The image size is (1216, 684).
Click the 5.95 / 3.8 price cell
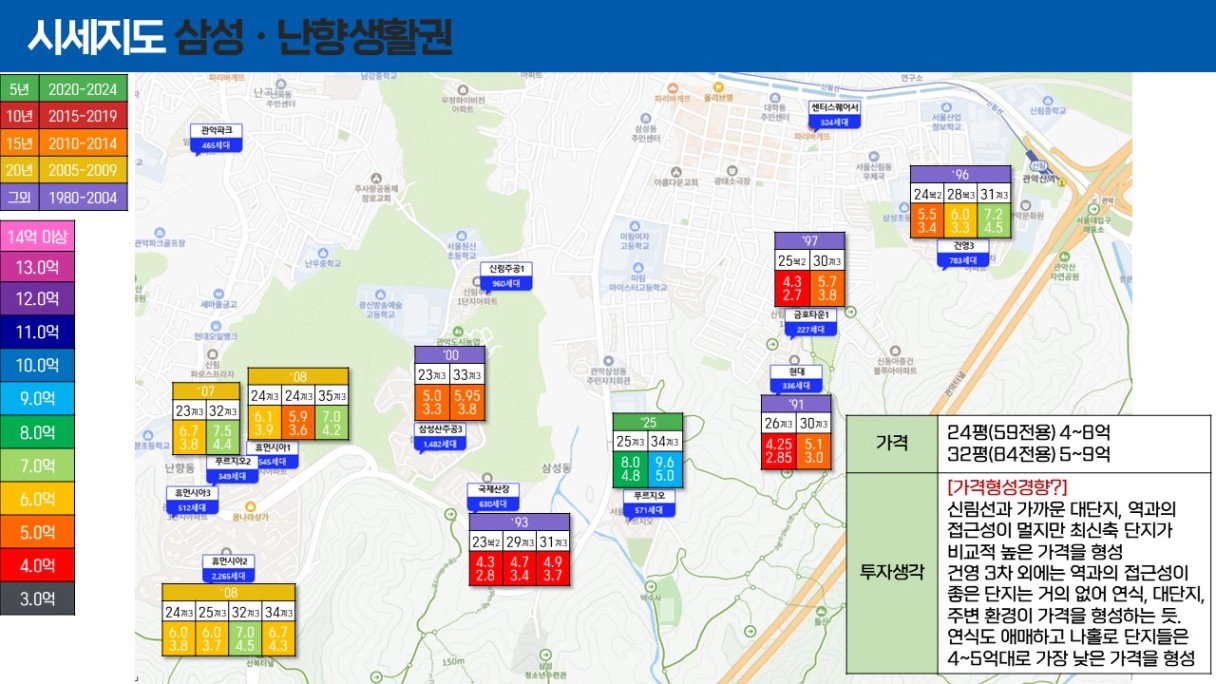[x=467, y=401]
